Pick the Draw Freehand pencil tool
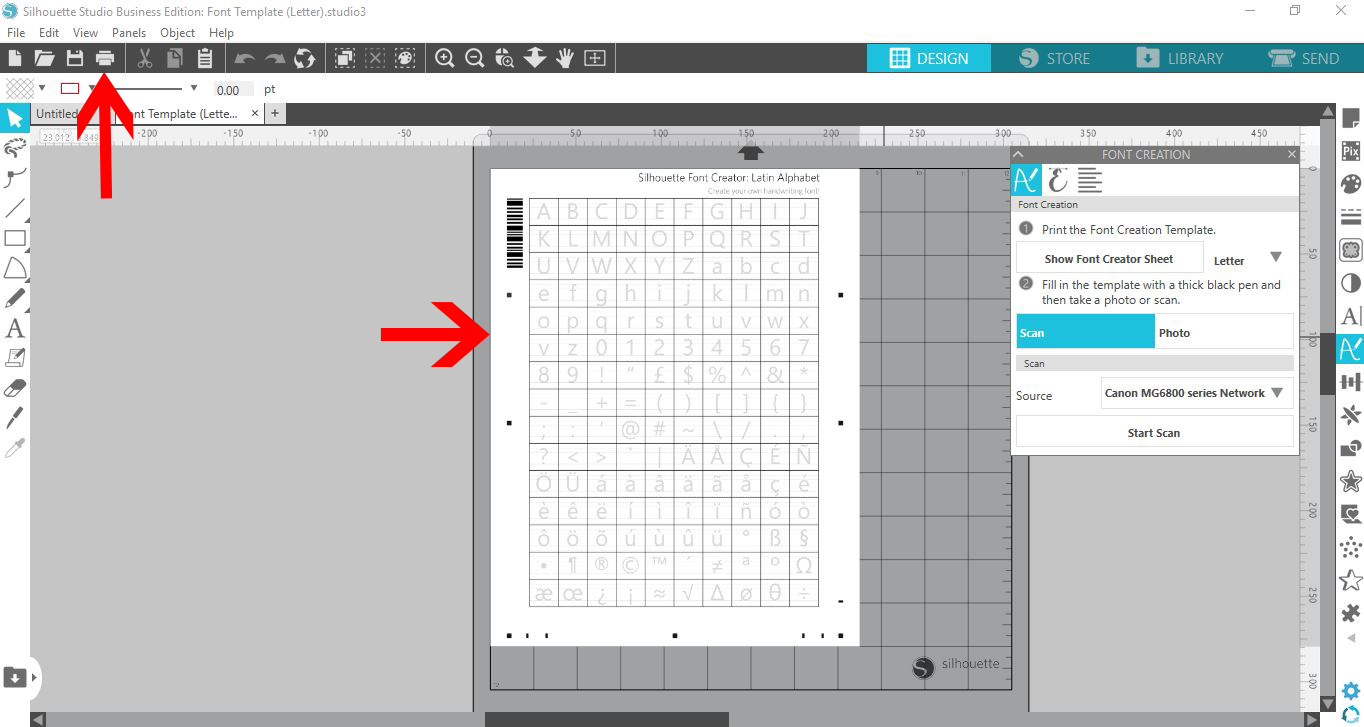The height and width of the screenshot is (727, 1364). [x=15, y=298]
